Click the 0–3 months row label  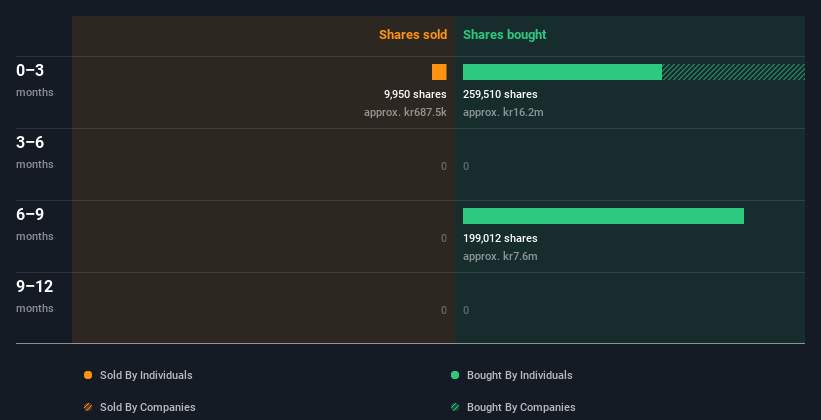(35, 80)
